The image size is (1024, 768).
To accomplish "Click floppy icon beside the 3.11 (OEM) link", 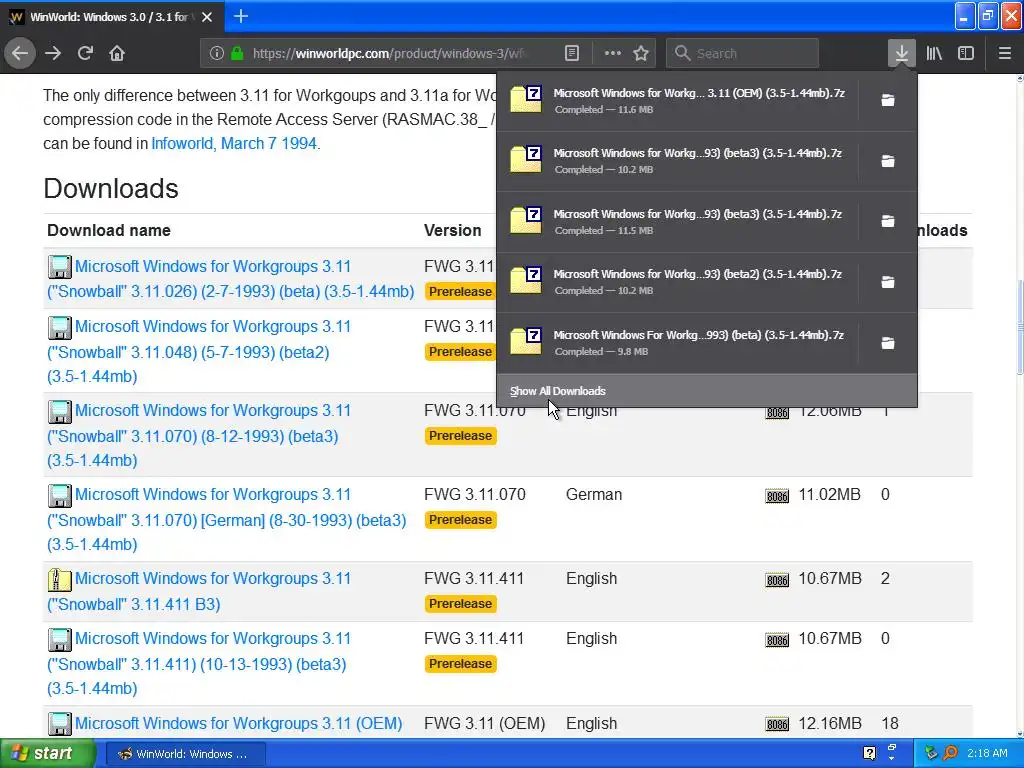I will coord(59,724).
